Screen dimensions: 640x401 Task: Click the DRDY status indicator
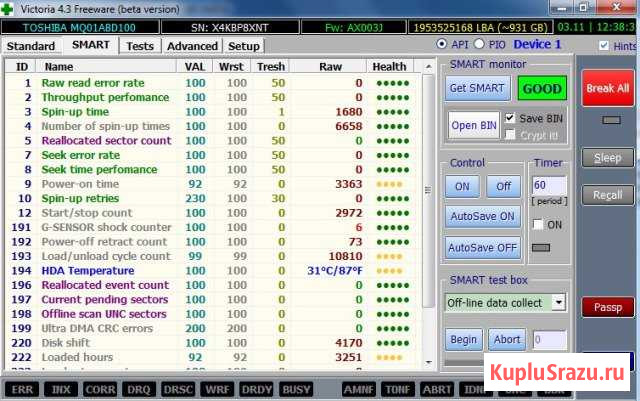point(254,387)
